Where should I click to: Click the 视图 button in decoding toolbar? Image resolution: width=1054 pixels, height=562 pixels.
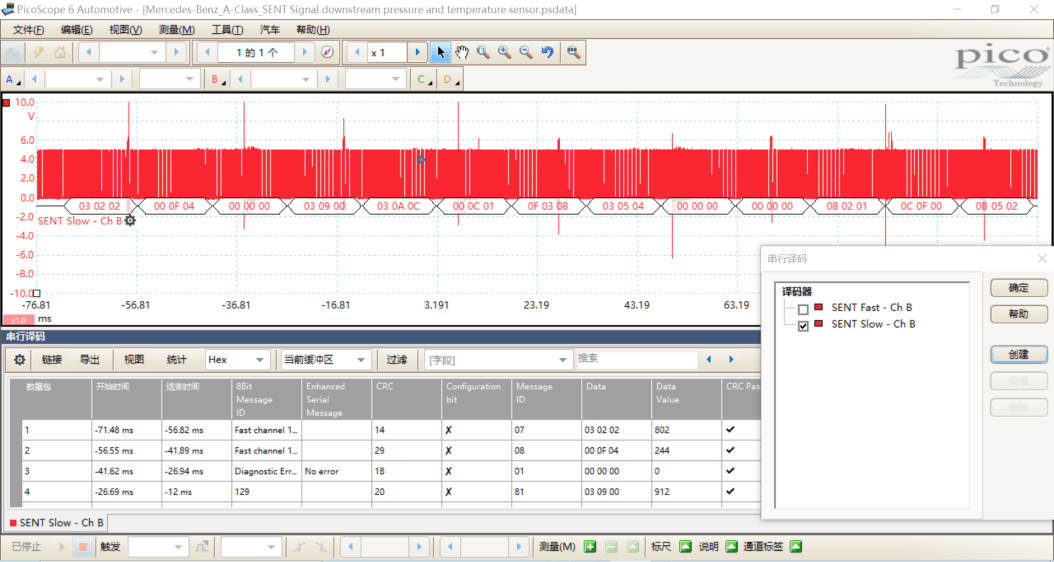134,360
